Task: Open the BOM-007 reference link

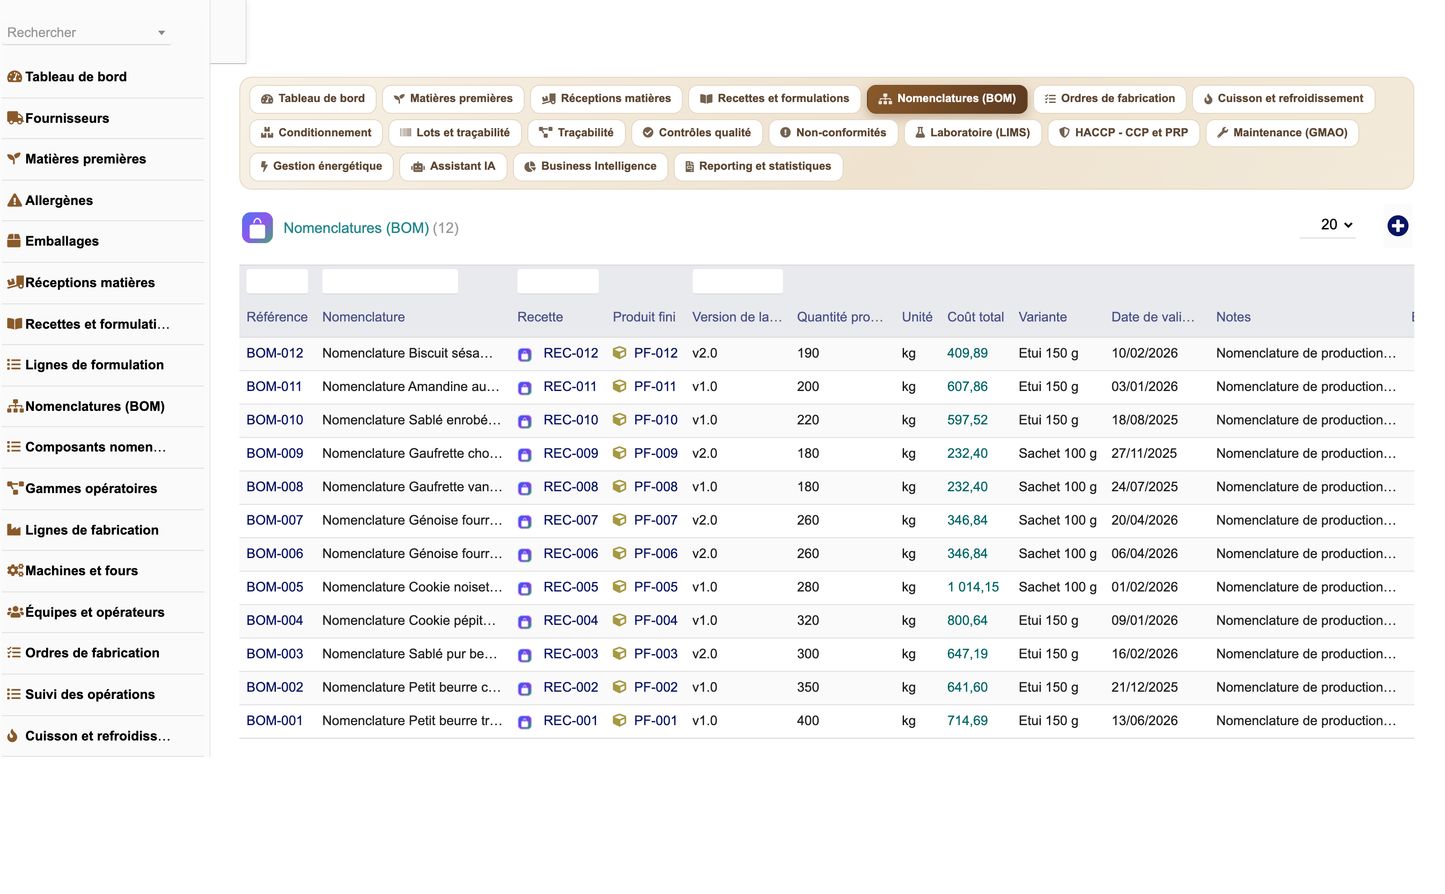Action: 275,520
